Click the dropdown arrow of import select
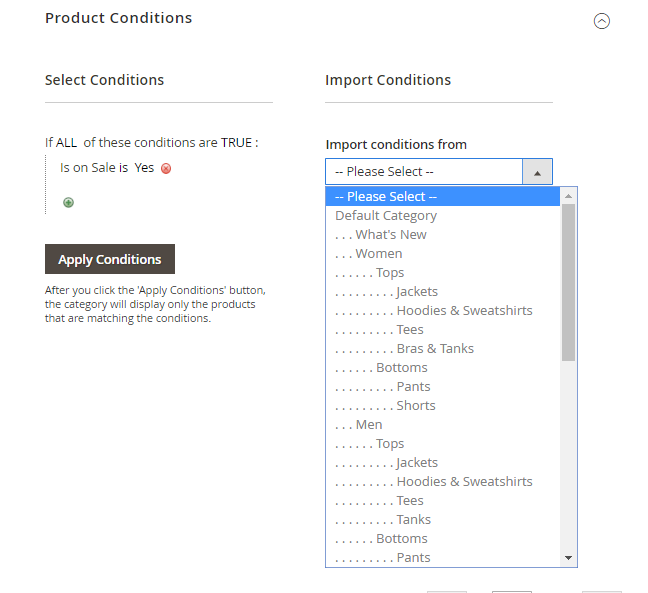Image resolution: width=648 pixels, height=593 pixels. [537, 172]
